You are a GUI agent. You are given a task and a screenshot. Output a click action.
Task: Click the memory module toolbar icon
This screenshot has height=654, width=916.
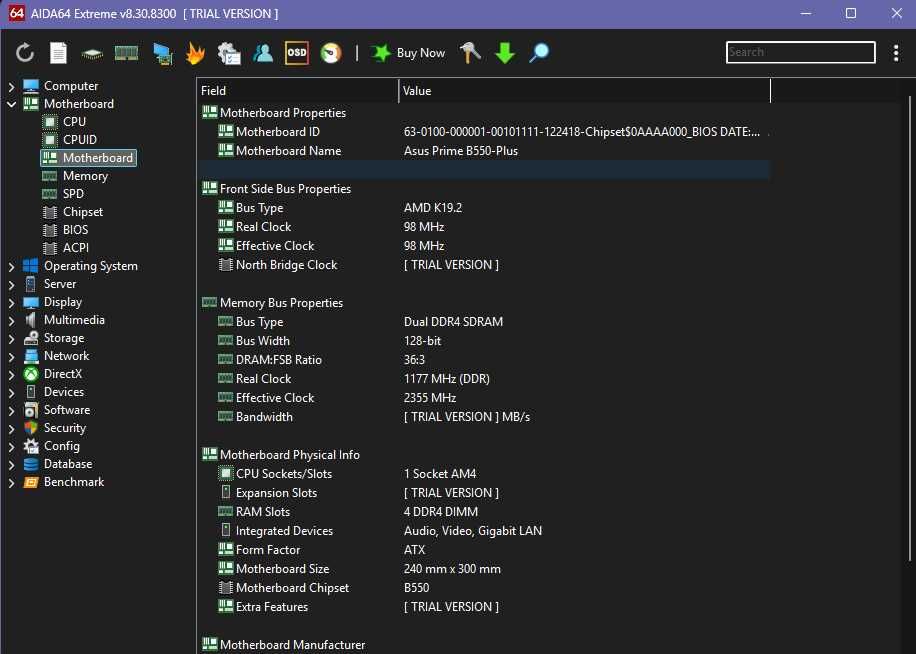126,53
